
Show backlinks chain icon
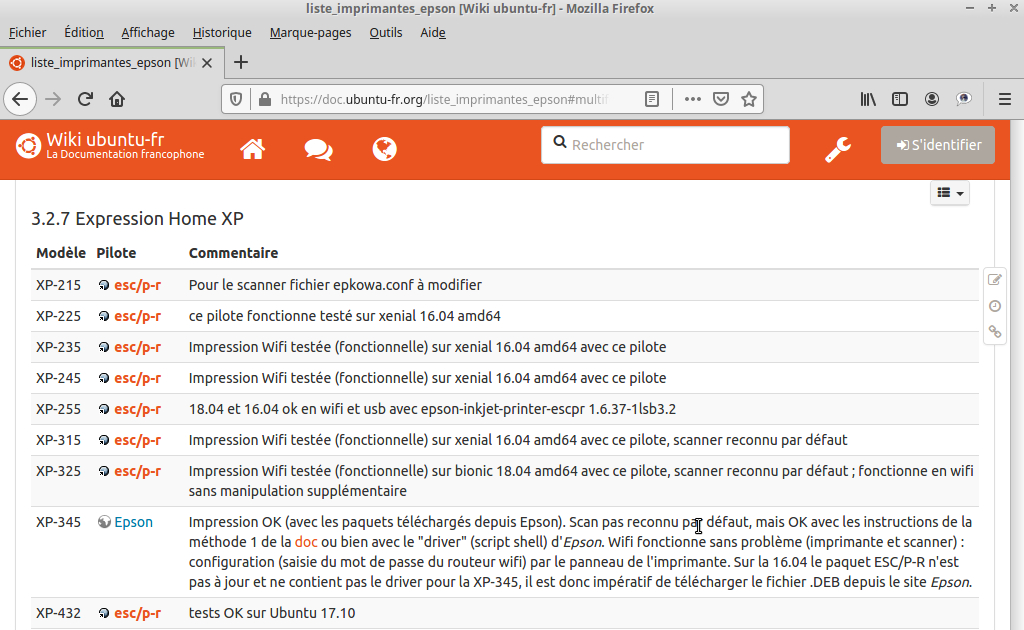pyautogui.click(x=995, y=332)
